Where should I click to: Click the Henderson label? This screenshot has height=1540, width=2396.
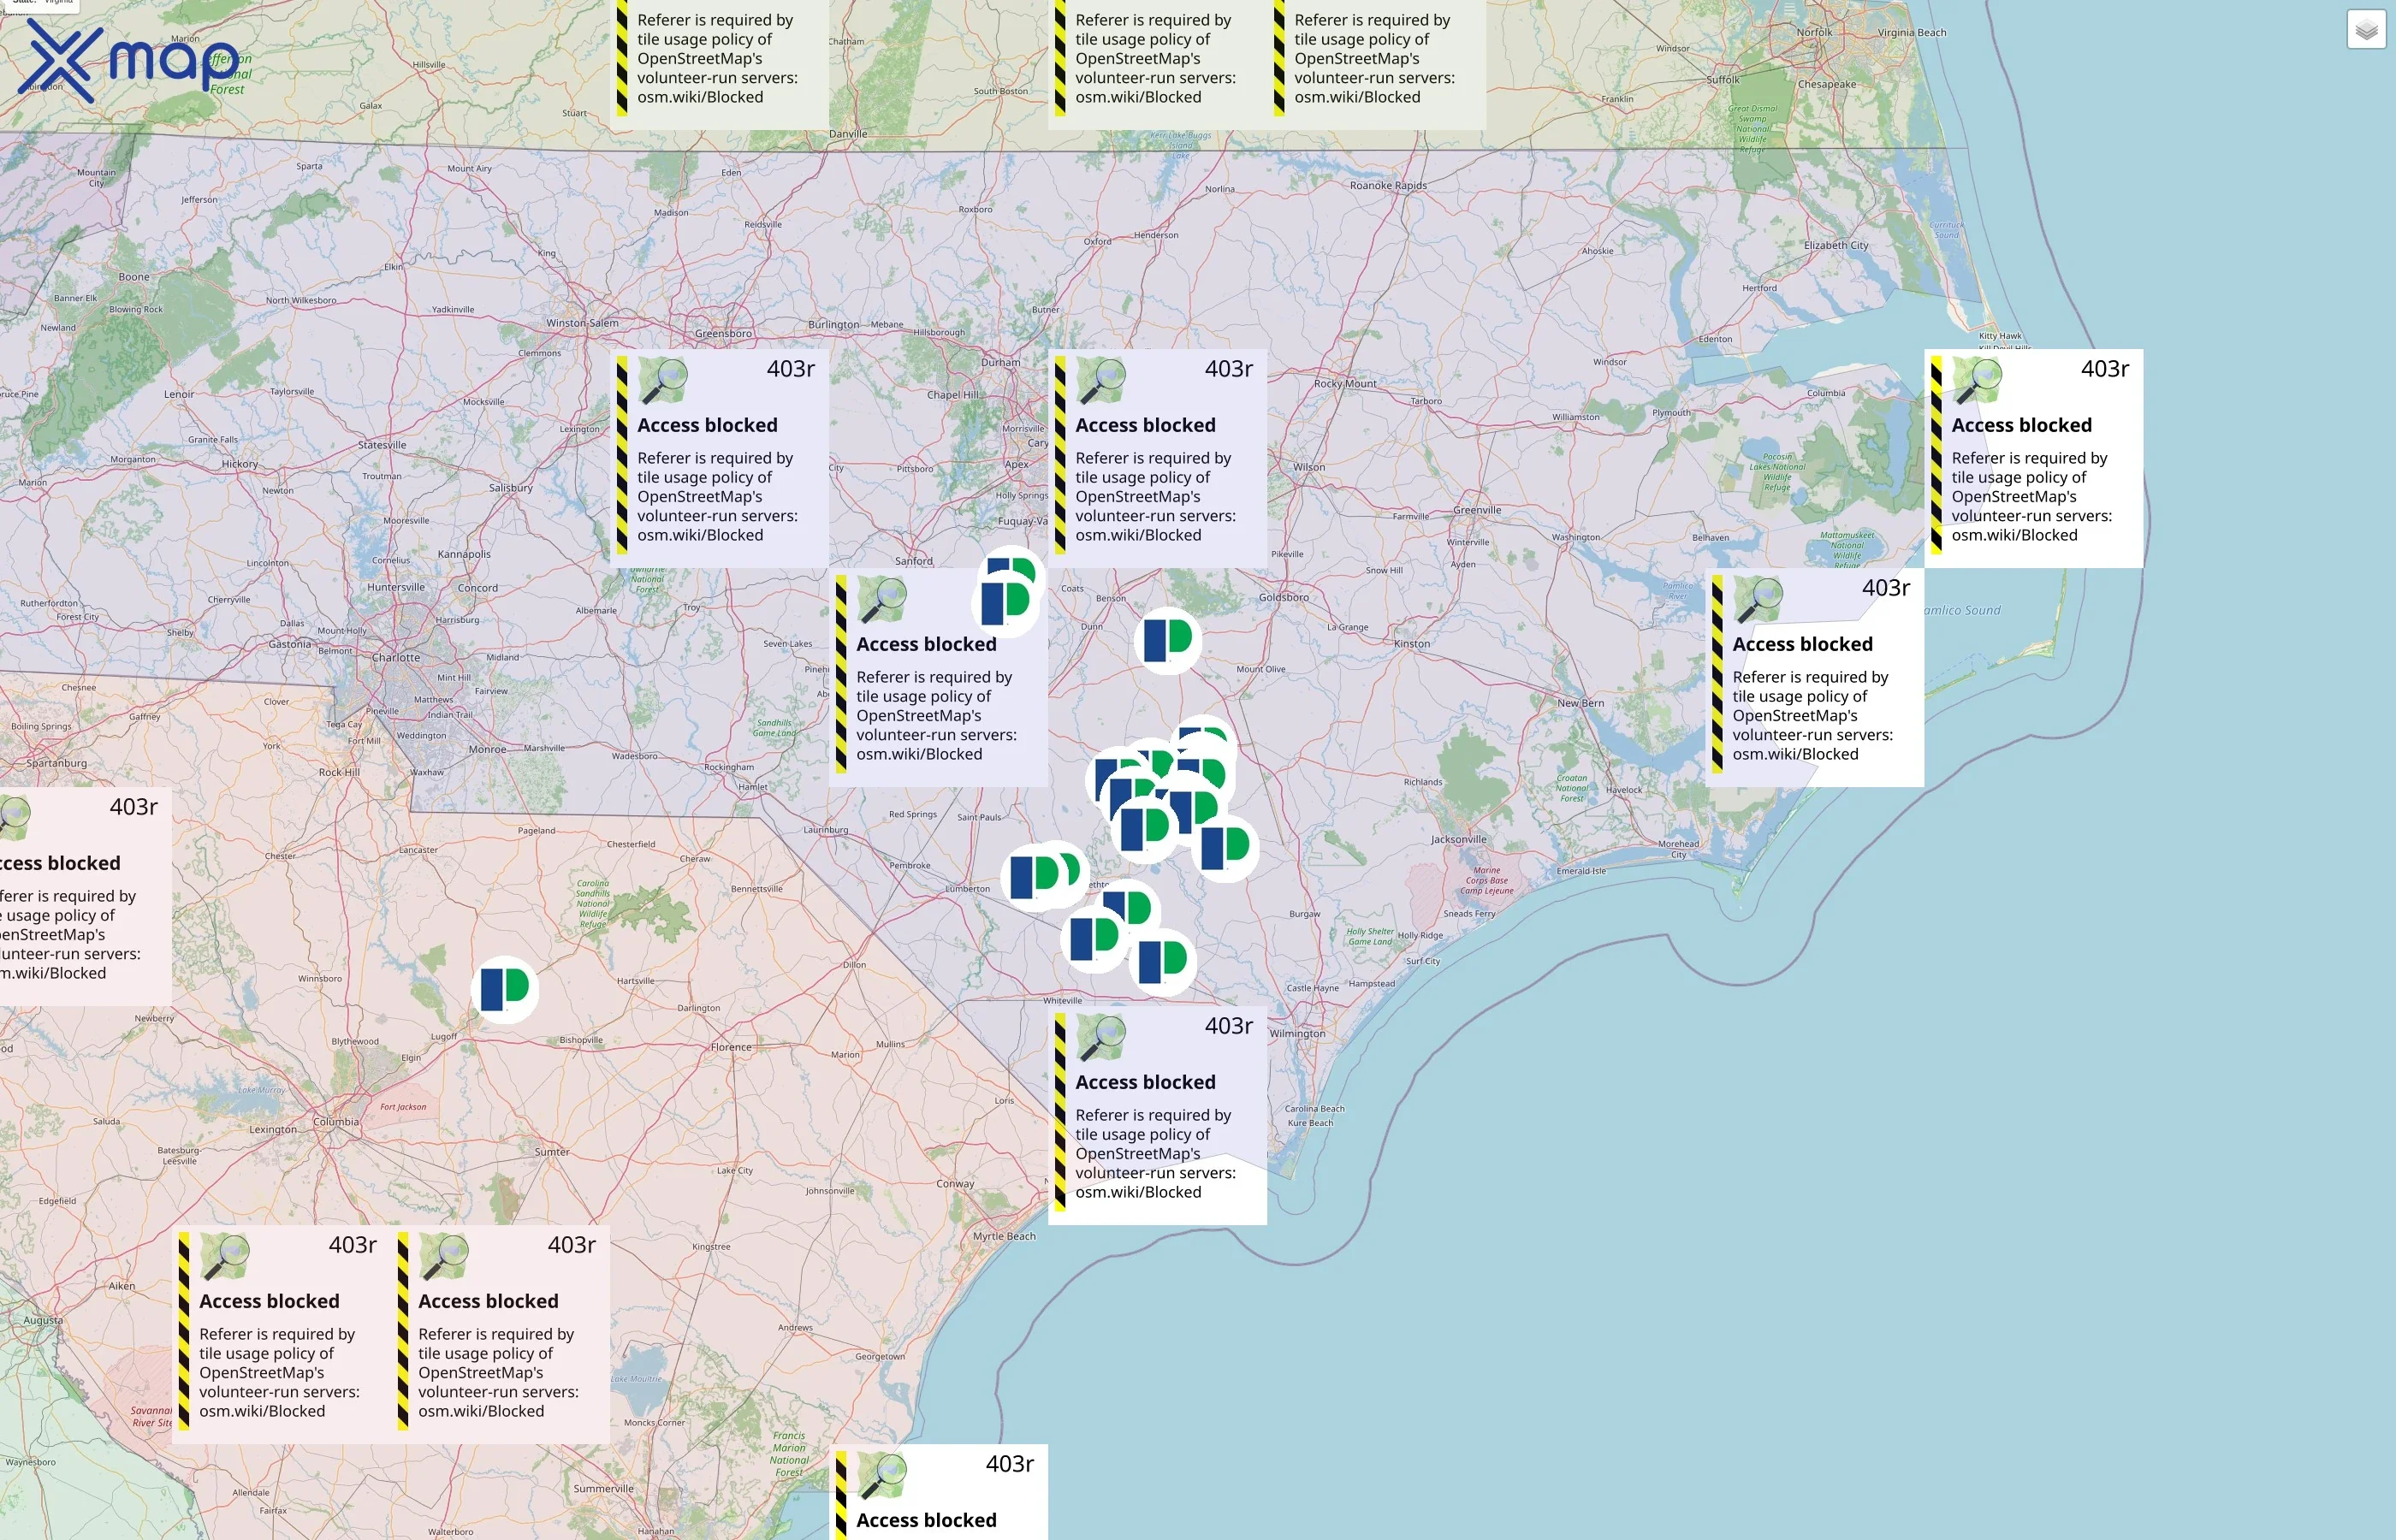point(1156,235)
